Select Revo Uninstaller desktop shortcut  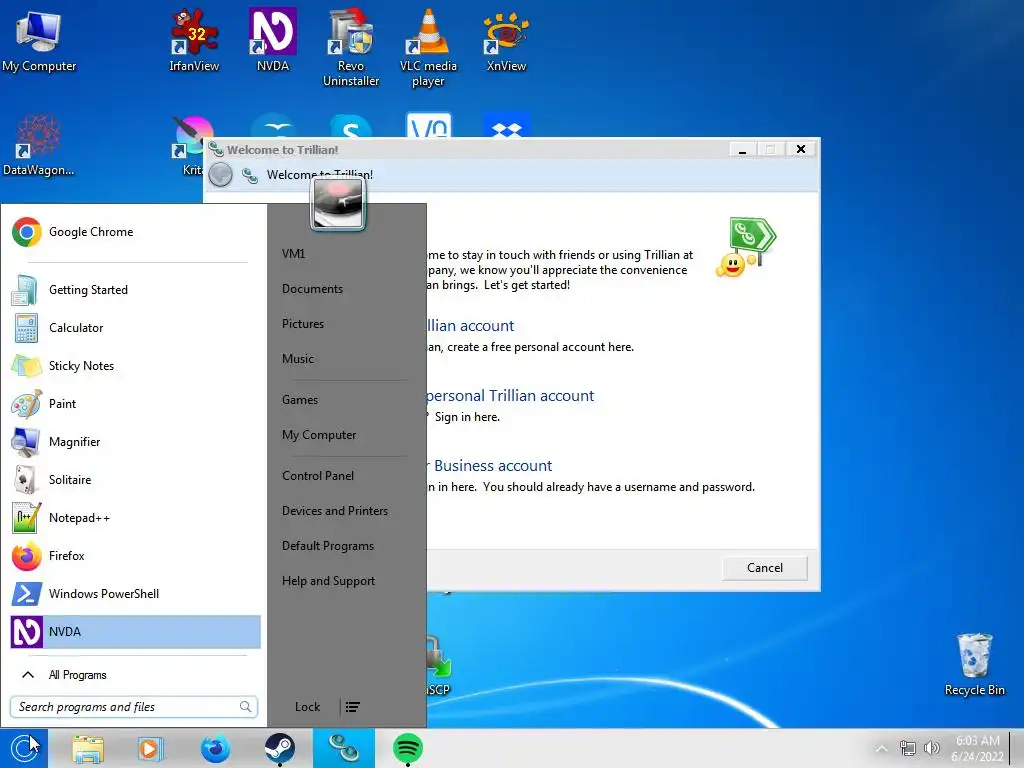pyautogui.click(x=351, y=48)
